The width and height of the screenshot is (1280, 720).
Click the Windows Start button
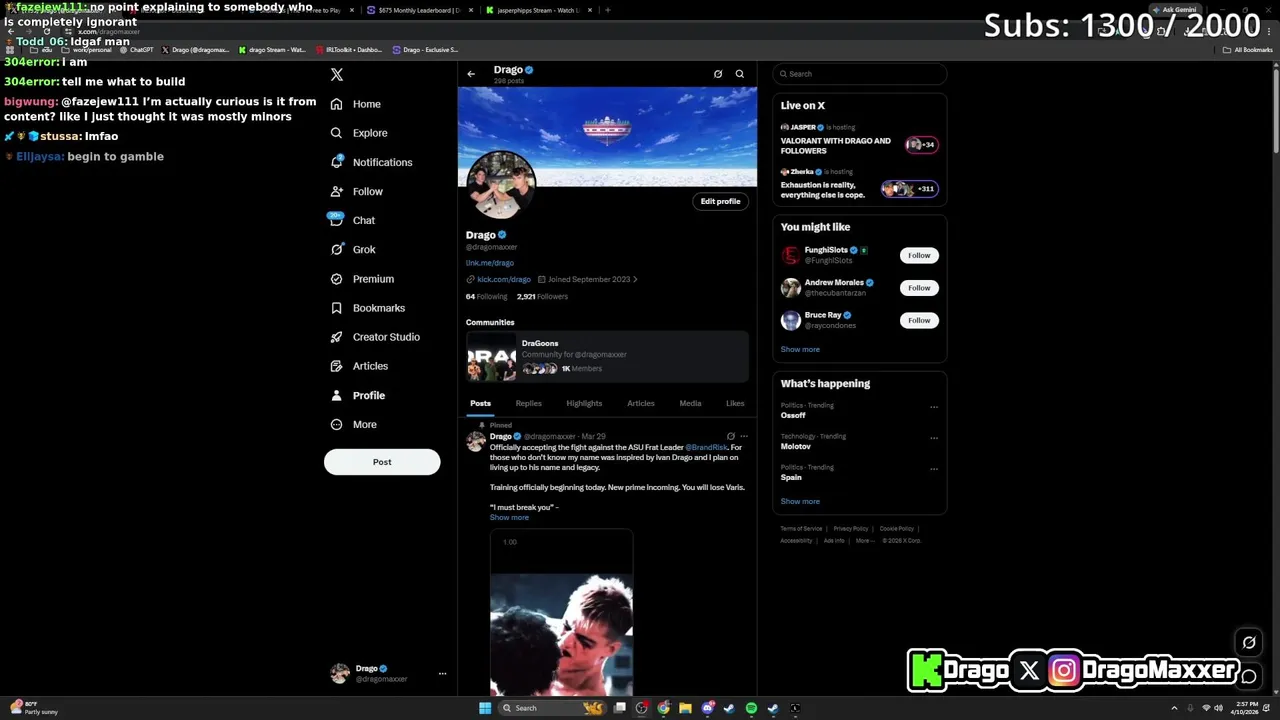[x=485, y=708]
